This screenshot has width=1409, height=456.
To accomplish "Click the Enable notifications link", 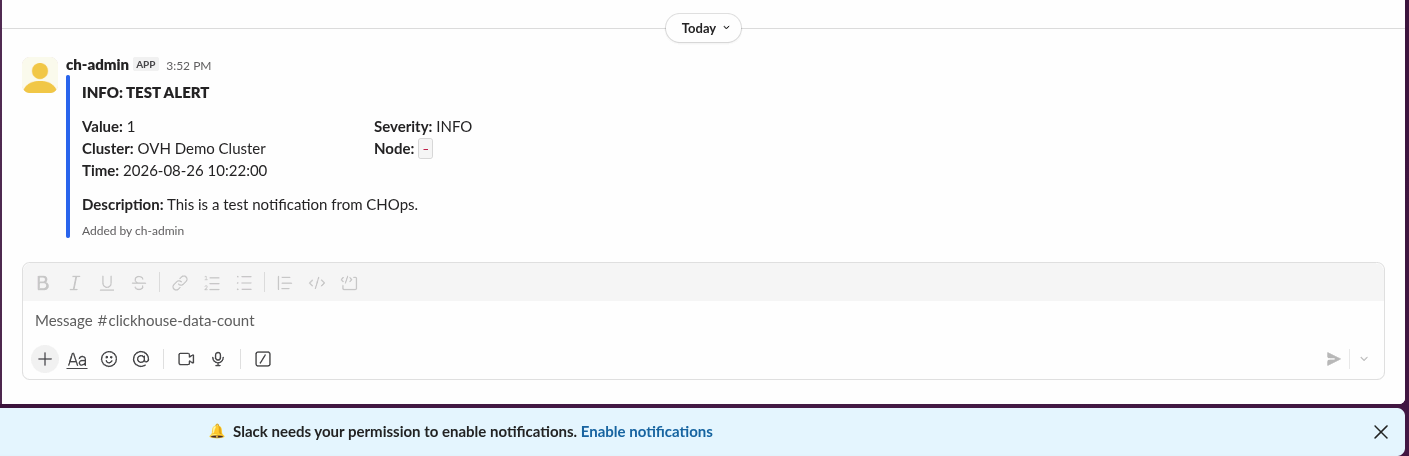I will point(647,432).
